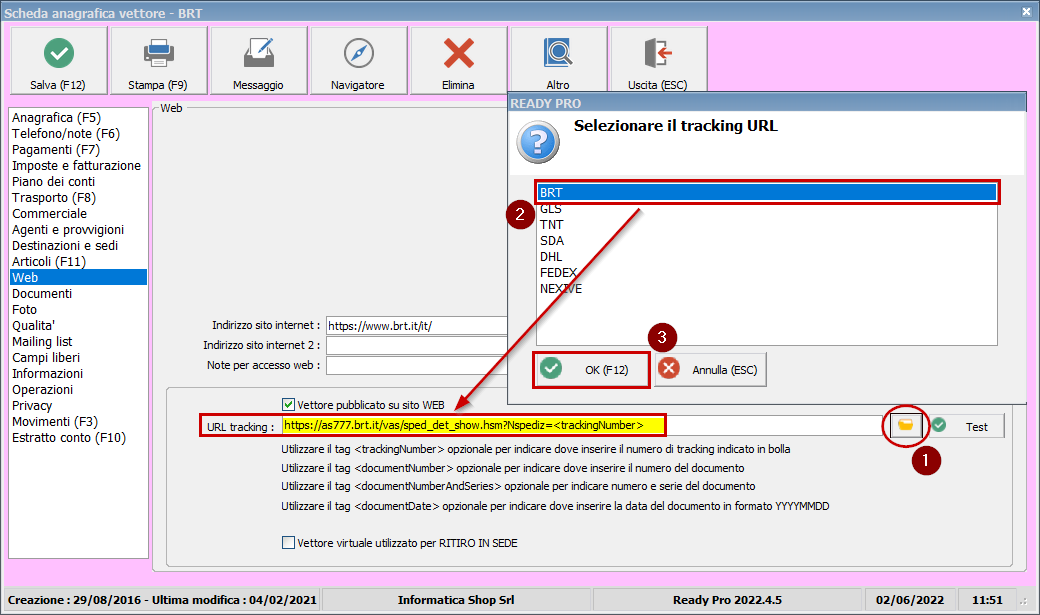The width and height of the screenshot is (1040, 615).
Task: Choose SDA from the tracking URL list
Action: point(767,240)
